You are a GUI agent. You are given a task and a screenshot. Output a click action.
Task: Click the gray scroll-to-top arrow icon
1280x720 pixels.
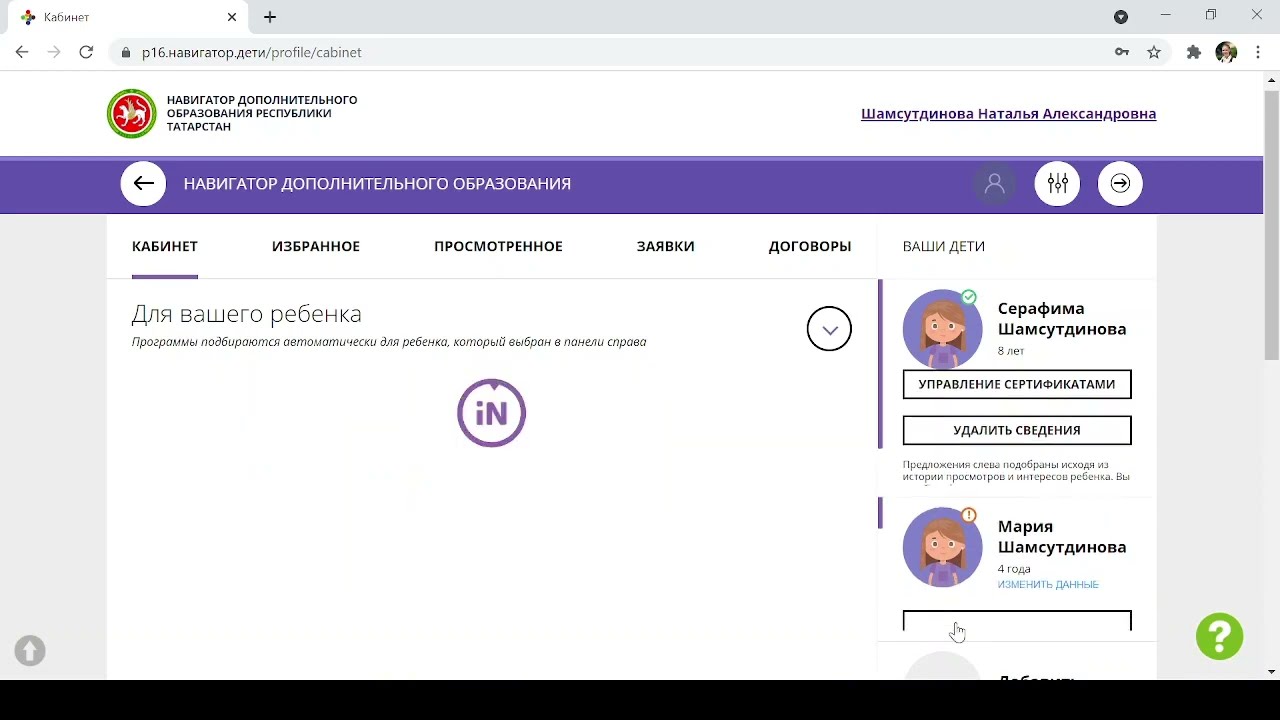point(30,651)
